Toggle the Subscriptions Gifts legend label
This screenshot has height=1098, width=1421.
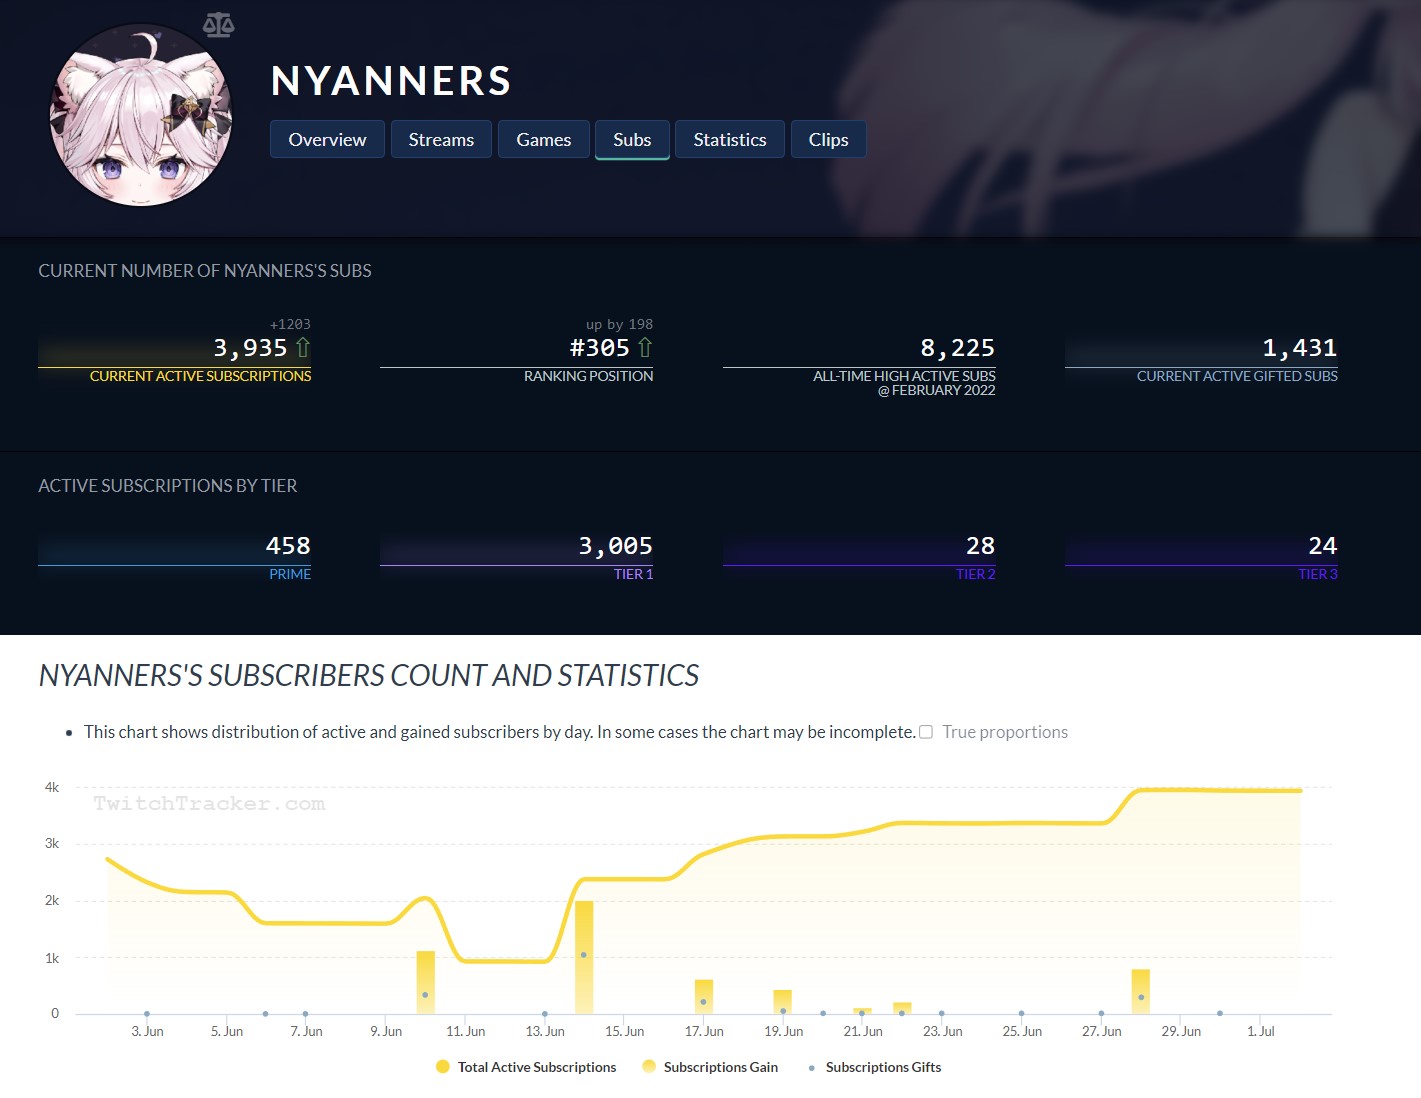pos(884,1067)
